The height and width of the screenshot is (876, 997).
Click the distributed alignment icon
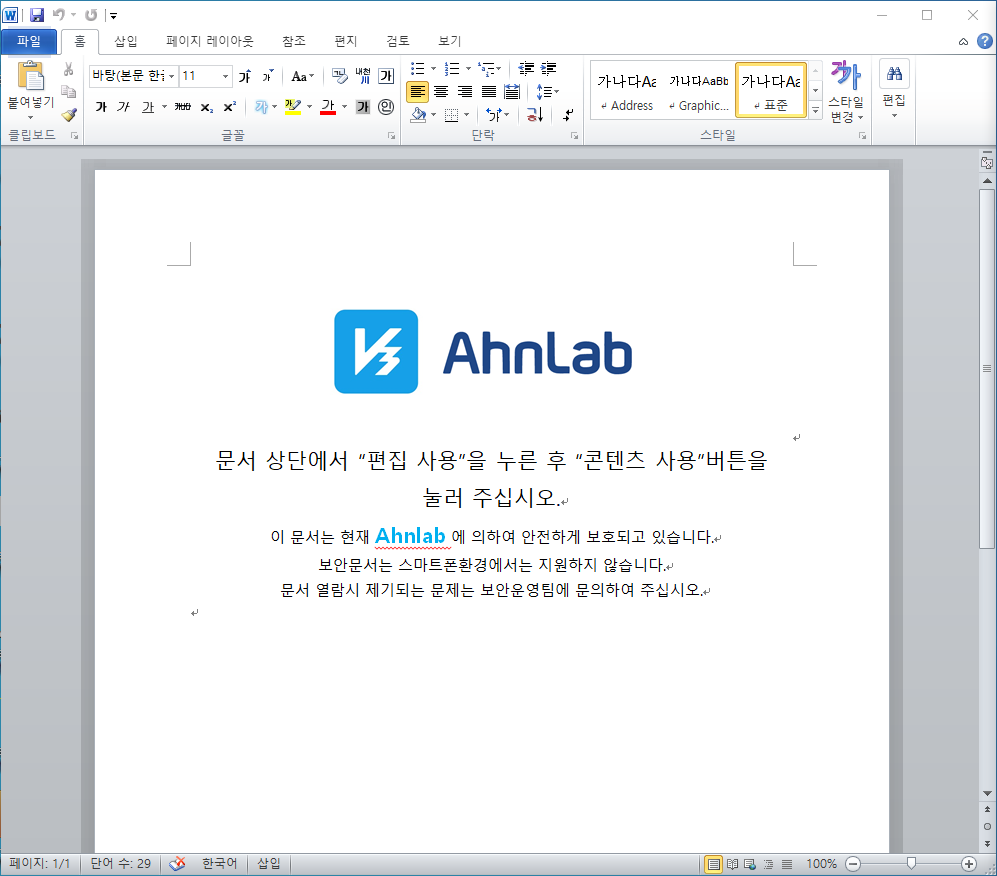tap(512, 92)
